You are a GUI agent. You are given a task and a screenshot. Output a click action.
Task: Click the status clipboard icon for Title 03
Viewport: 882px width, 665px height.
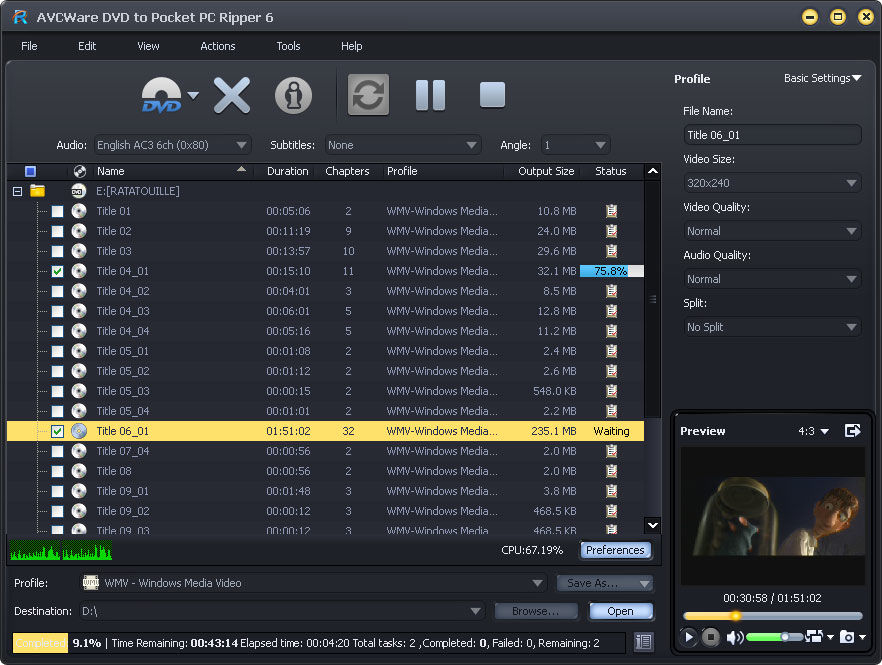pos(611,251)
